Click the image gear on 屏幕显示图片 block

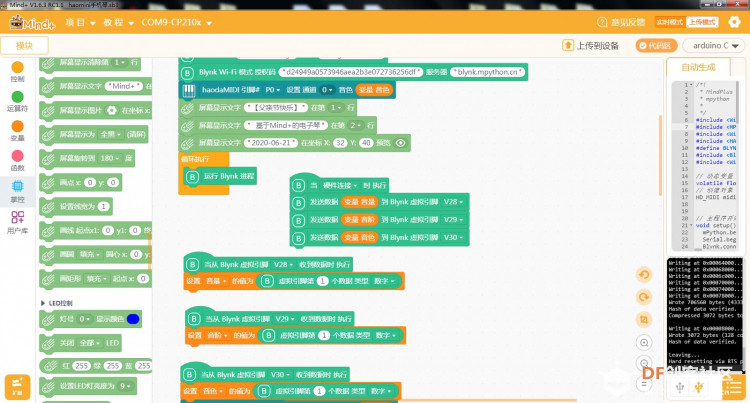(x=111, y=110)
